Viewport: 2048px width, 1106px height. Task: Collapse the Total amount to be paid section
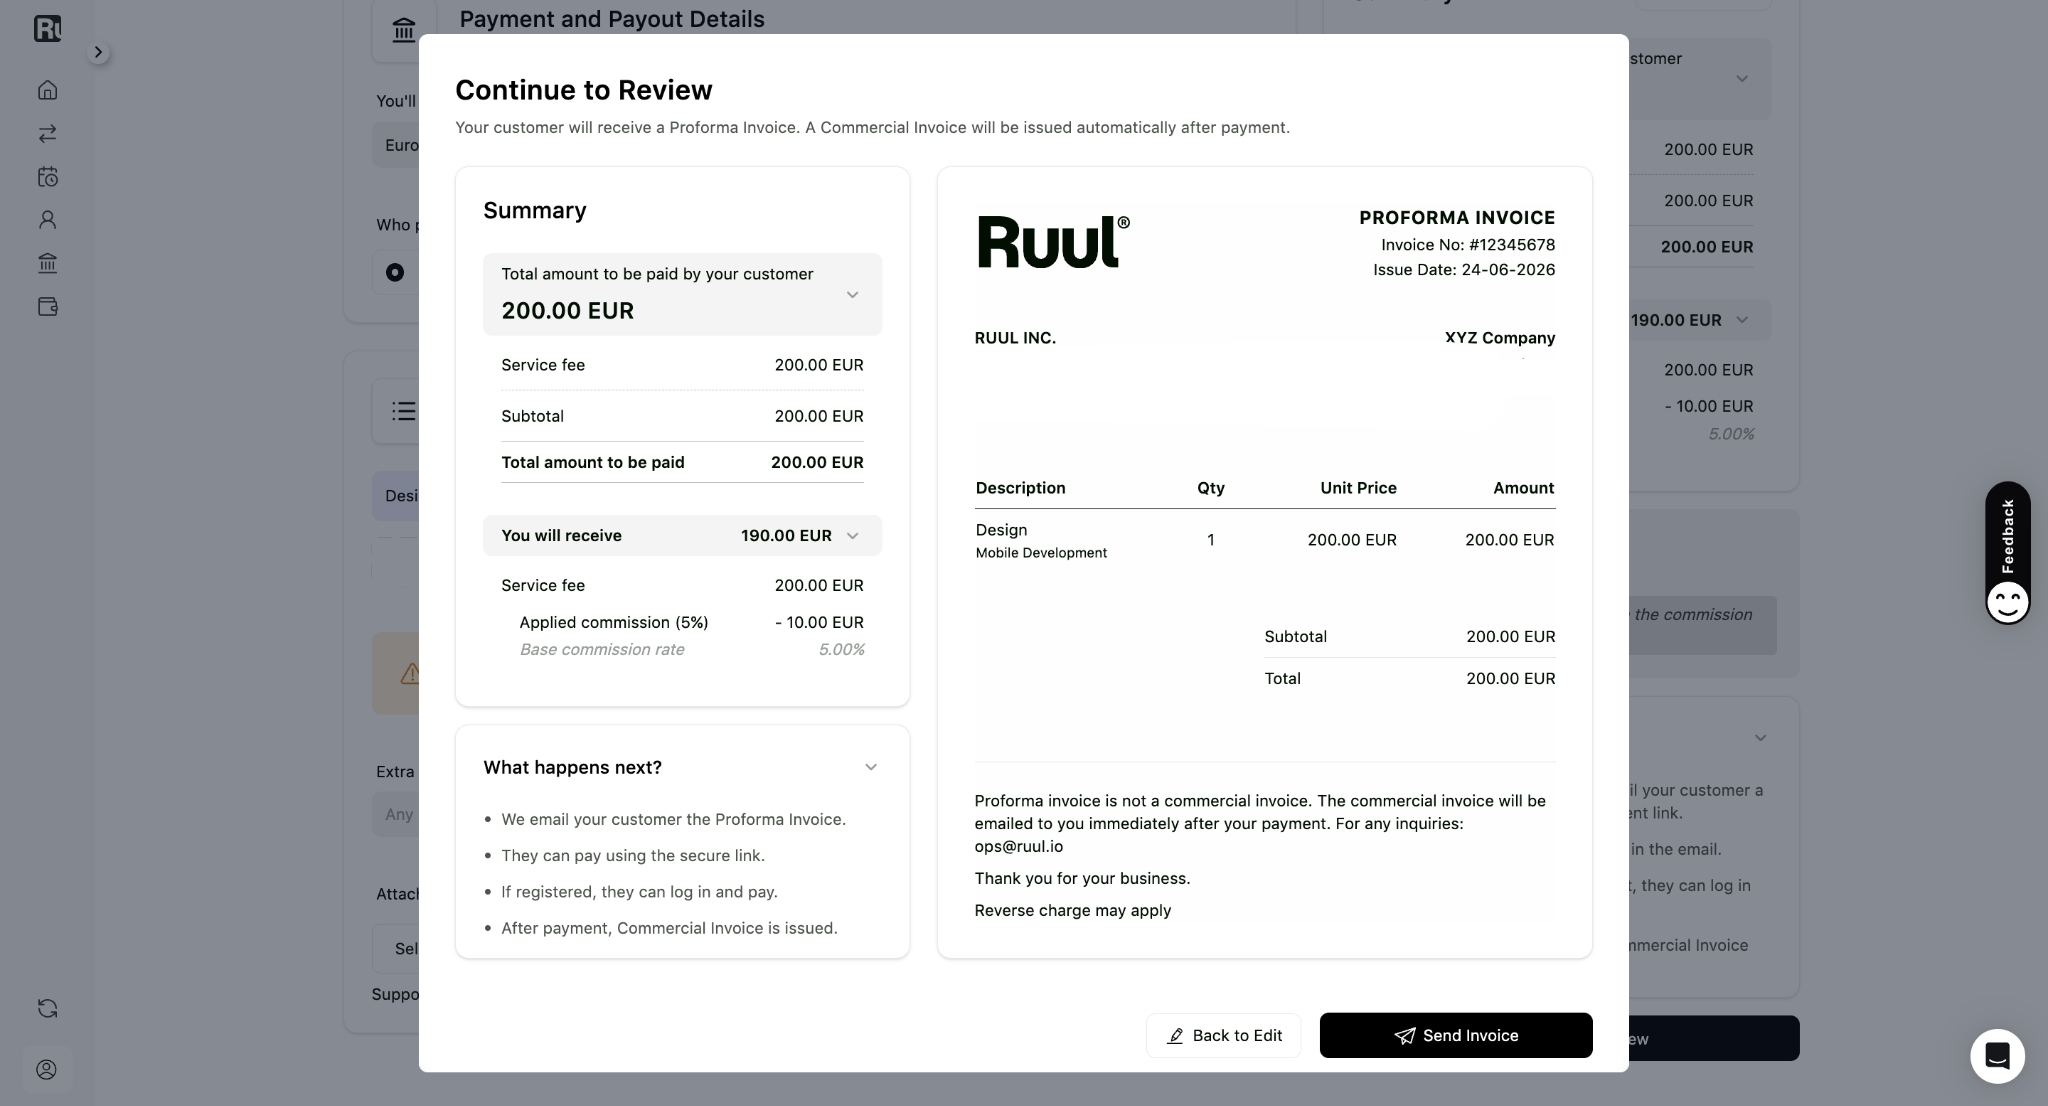pyautogui.click(x=852, y=295)
